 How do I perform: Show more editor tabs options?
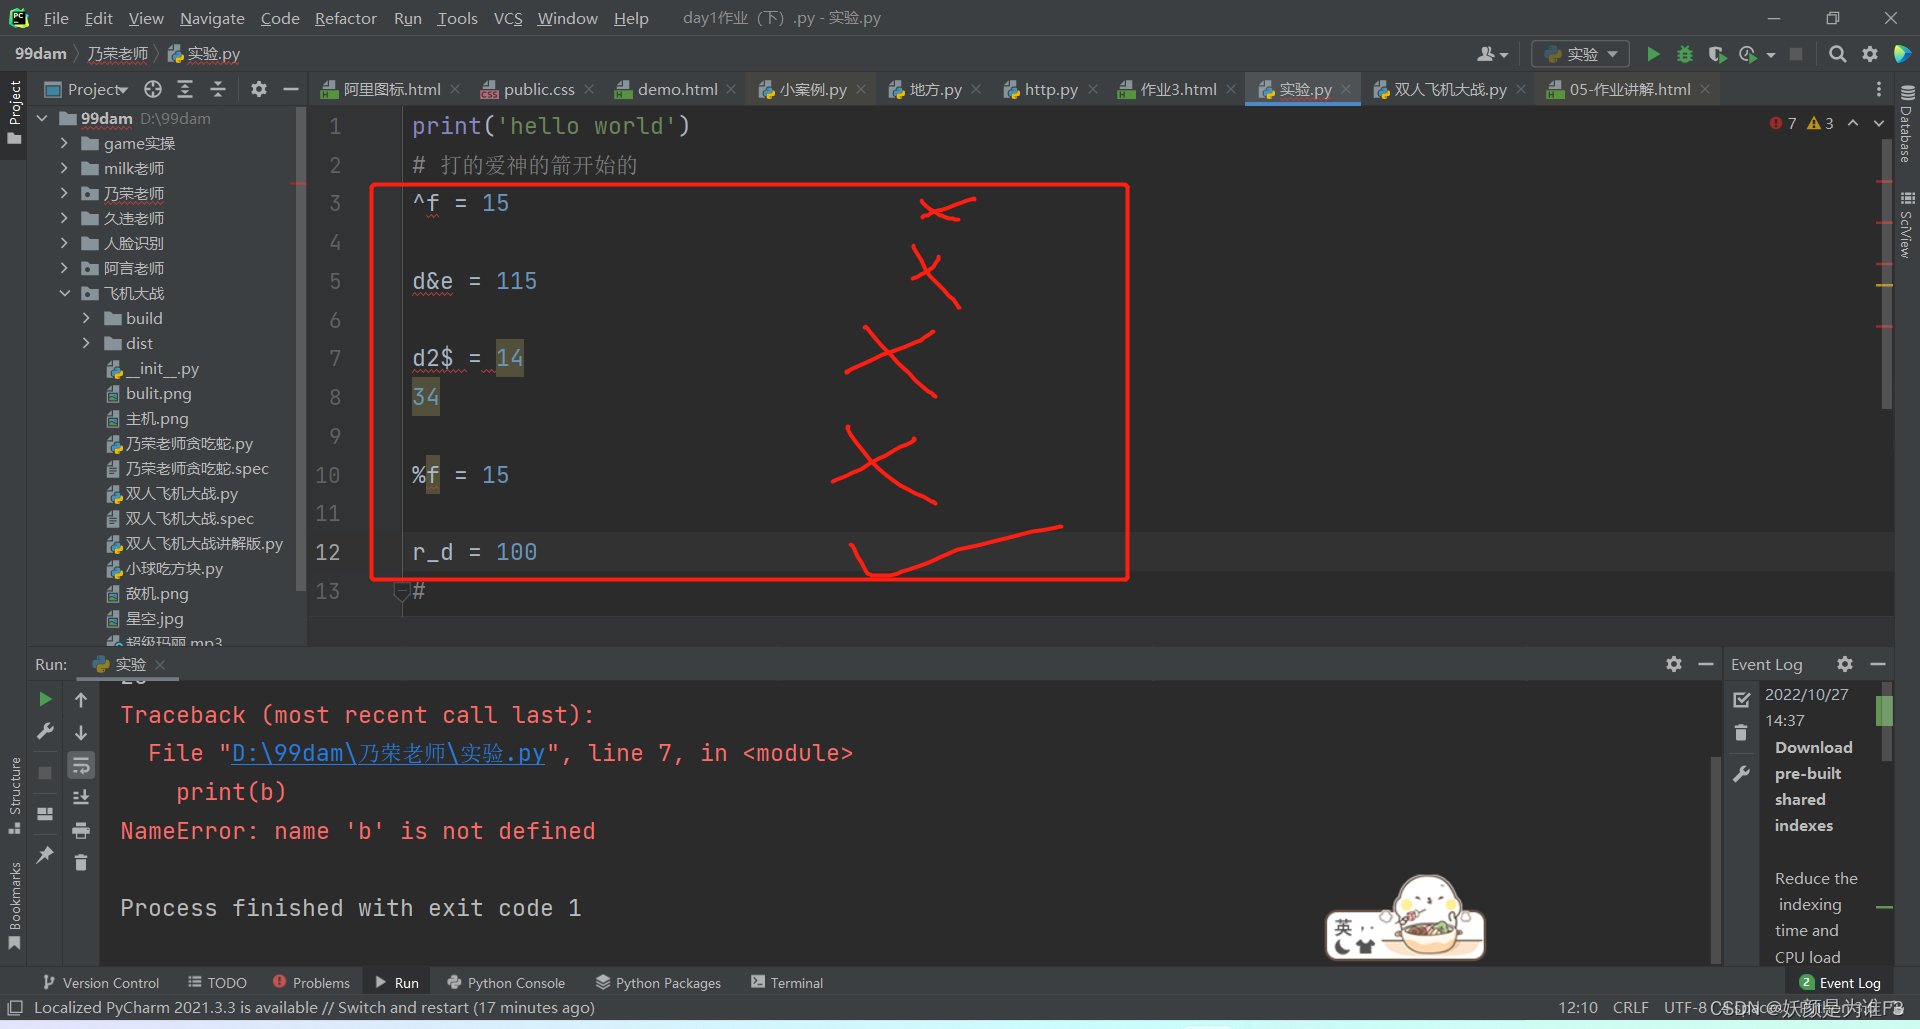pos(1879,89)
